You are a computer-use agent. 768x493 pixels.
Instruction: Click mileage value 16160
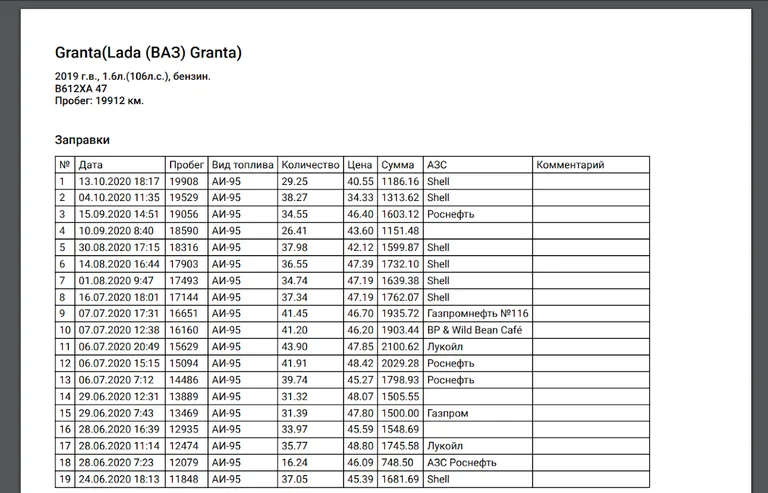pyautogui.click(x=184, y=330)
